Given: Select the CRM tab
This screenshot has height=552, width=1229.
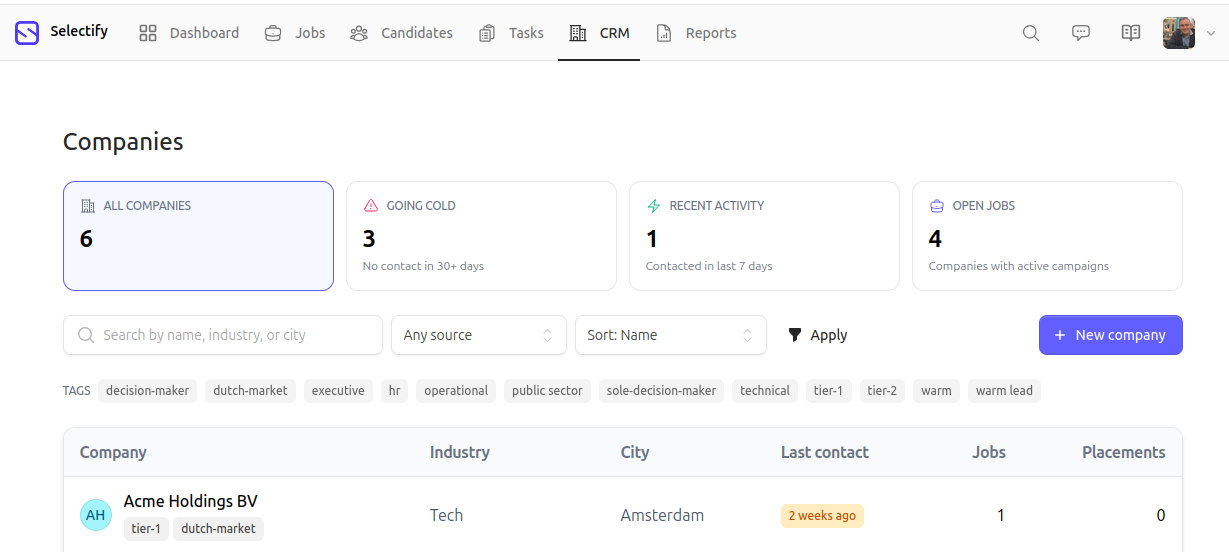Looking at the screenshot, I should pyautogui.click(x=599, y=33).
